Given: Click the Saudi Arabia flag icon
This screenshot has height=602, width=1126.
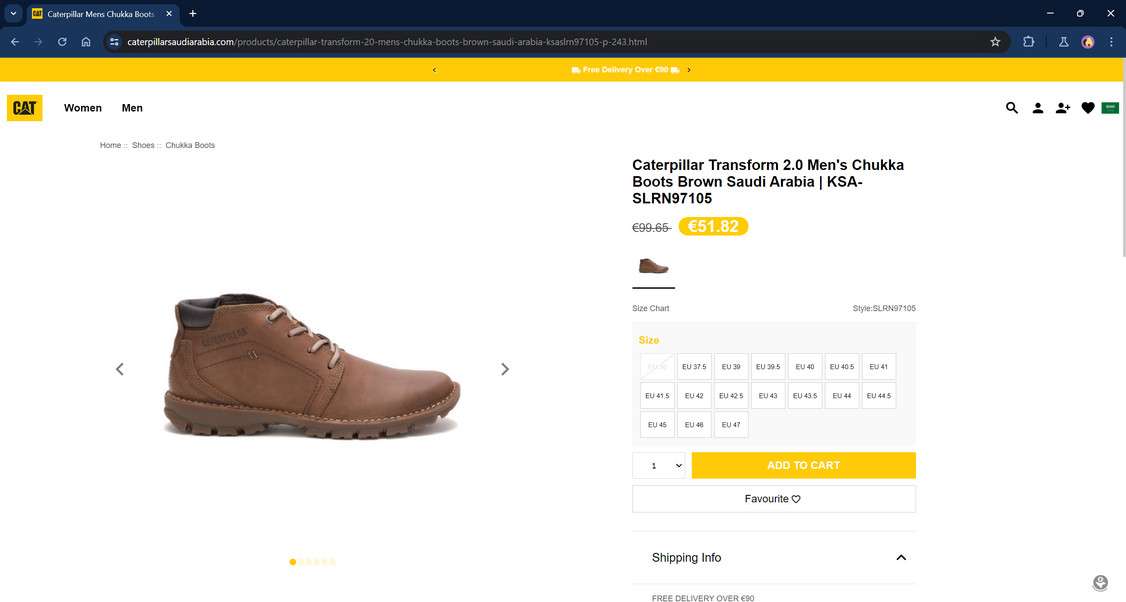Looking at the screenshot, I should coord(1109,108).
